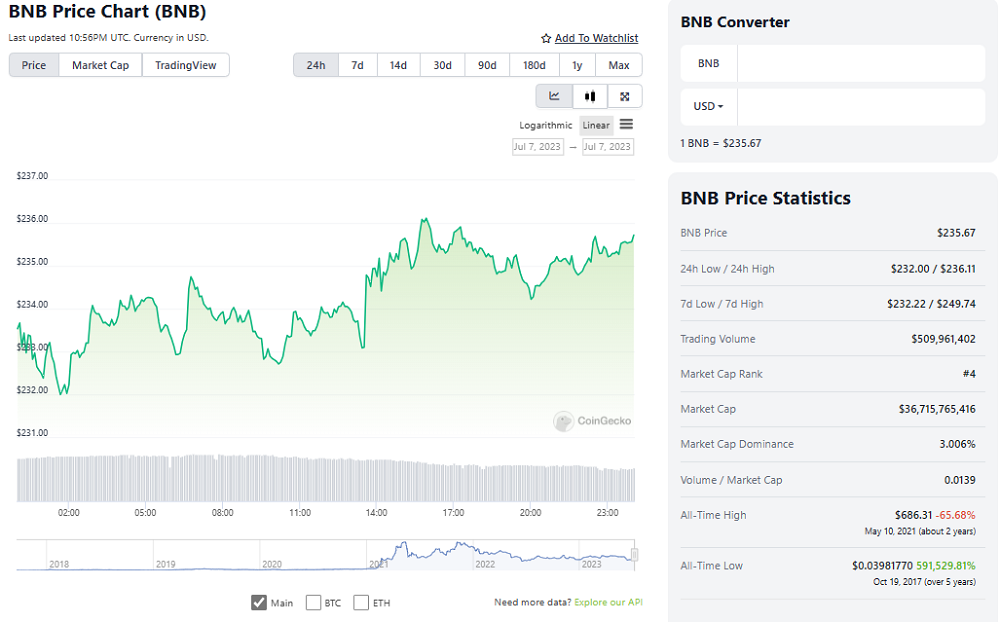The height and width of the screenshot is (622, 1000).
Task: Click the BNB Price value $235.67
Action: [956, 233]
